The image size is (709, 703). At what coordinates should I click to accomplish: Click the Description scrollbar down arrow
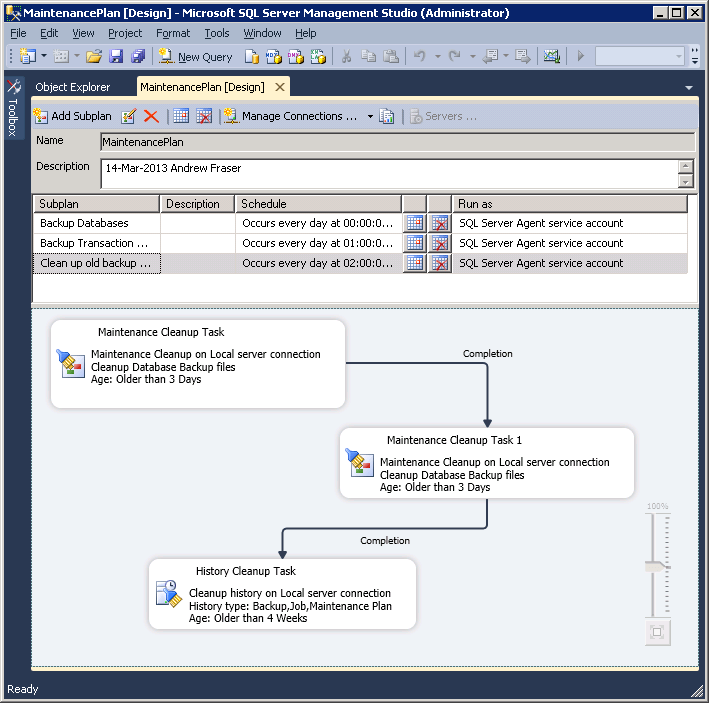click(x=685, y=182)
